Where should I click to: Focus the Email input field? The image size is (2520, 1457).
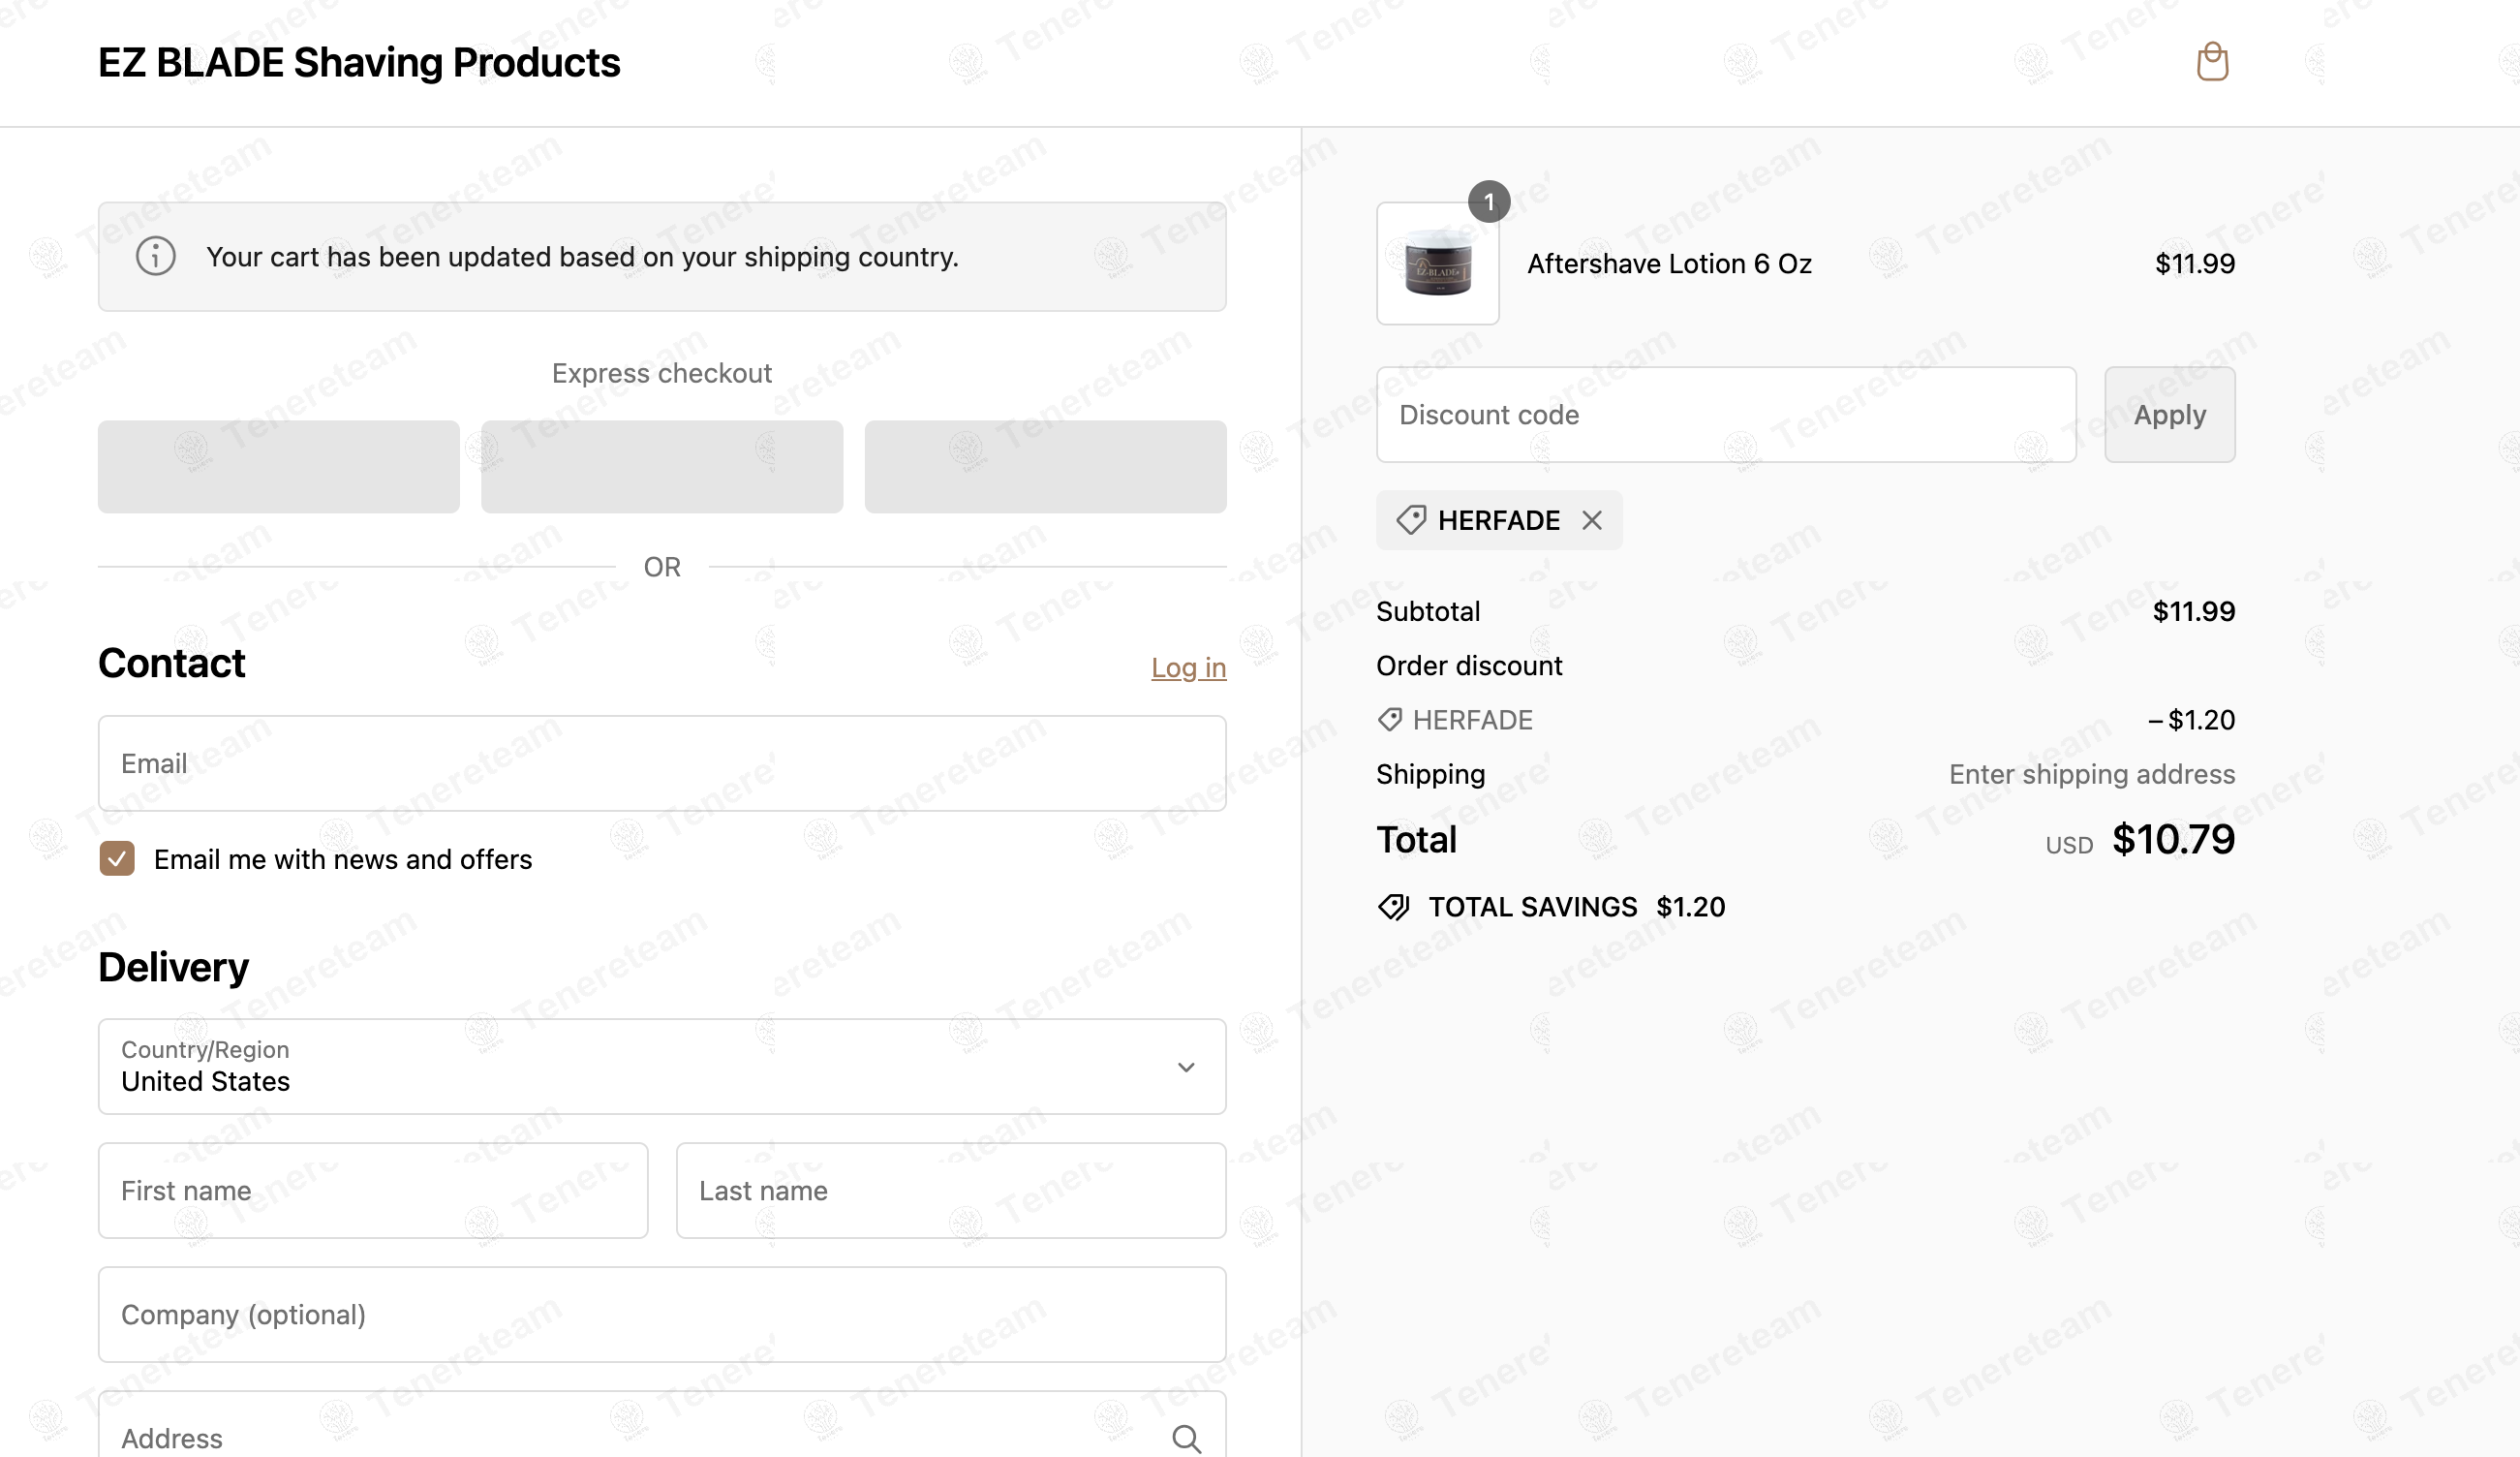tap(662, 764)
